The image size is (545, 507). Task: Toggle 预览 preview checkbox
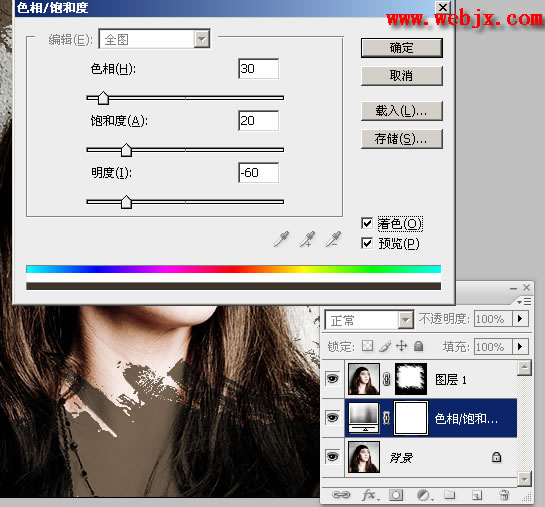coord(367,243)
